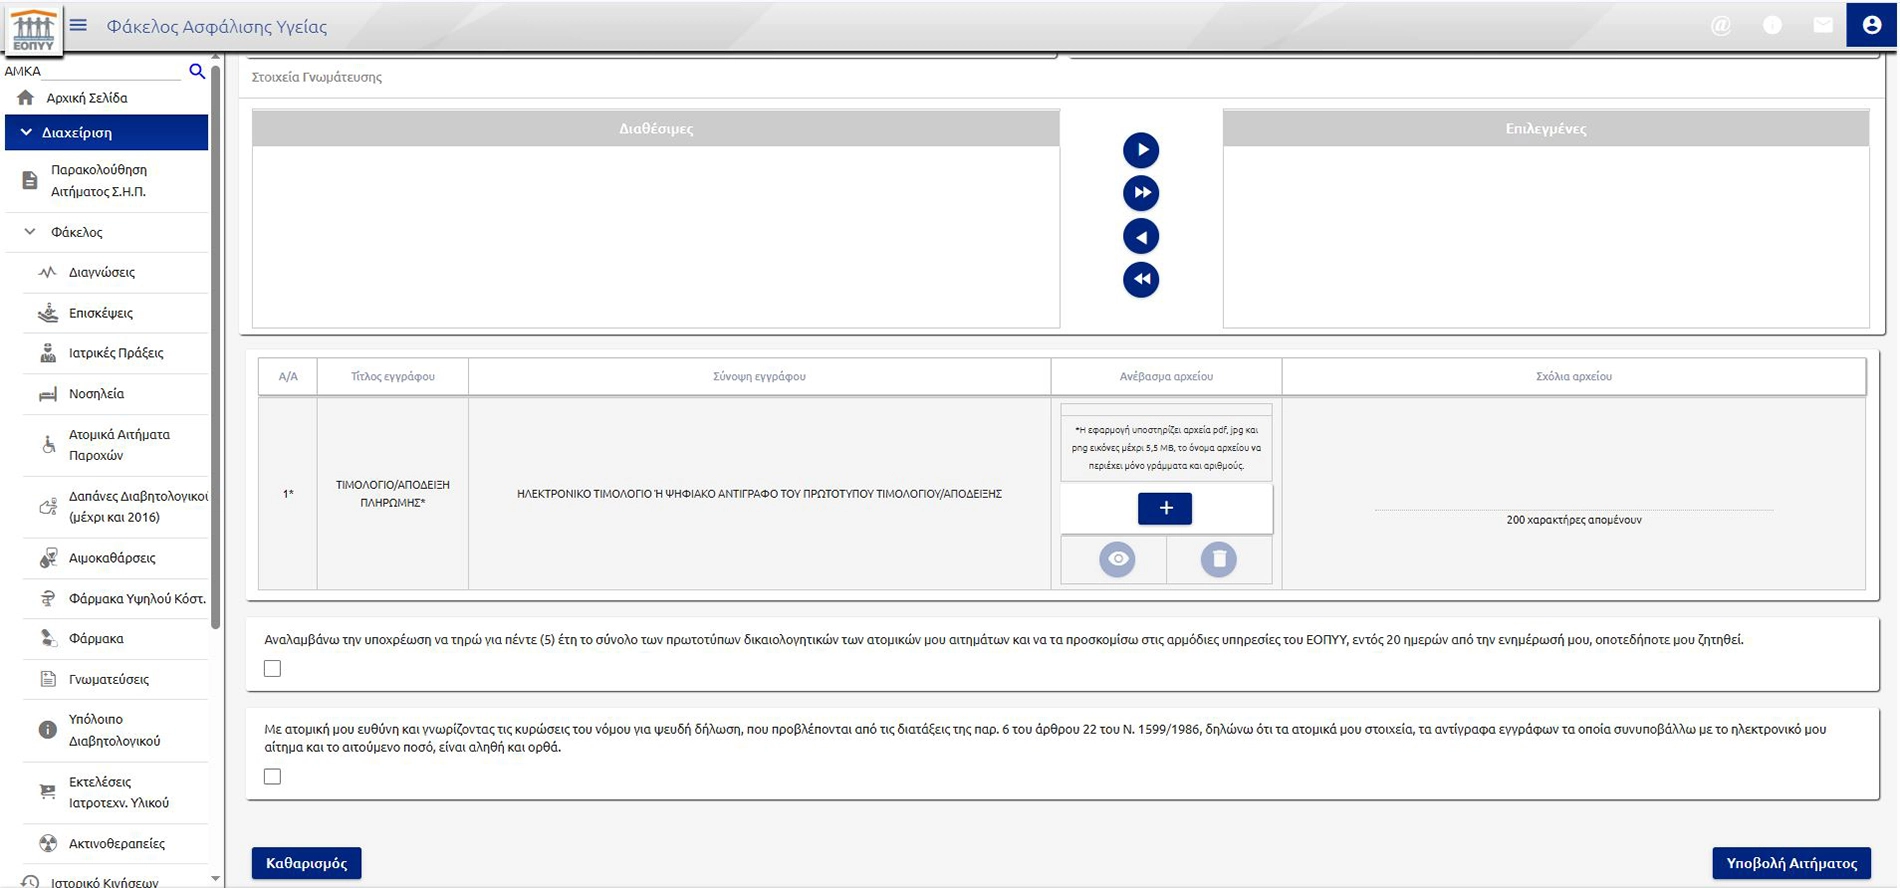Open the envelope messages icon
Screen dimensions: 1900x888
1823,26
